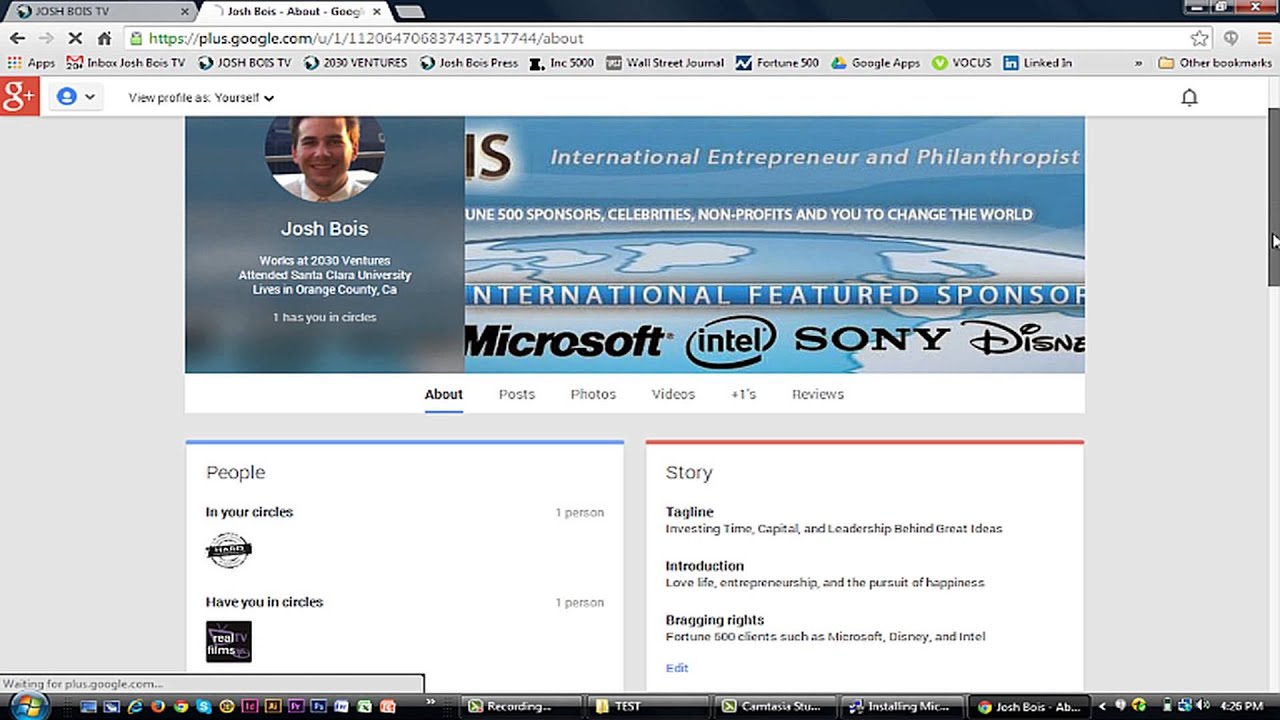Launch Skype from quick launch

[204, 706]
